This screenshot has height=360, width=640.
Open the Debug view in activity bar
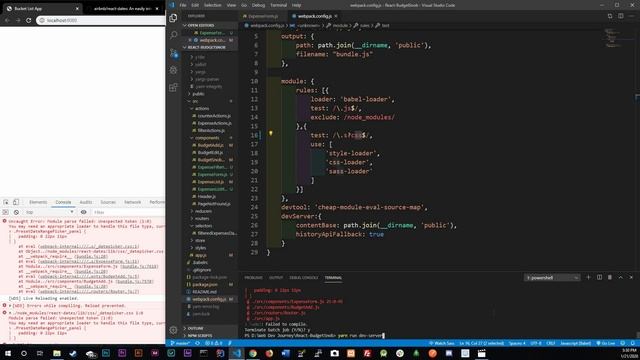pyautogui.click(x=173, y=70)
